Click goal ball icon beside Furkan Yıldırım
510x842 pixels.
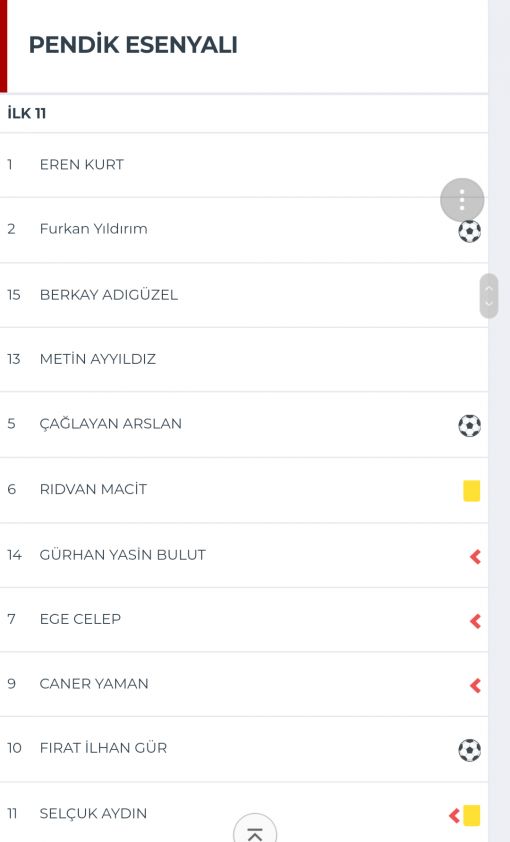pyautogui.click(x=469, y=231)
